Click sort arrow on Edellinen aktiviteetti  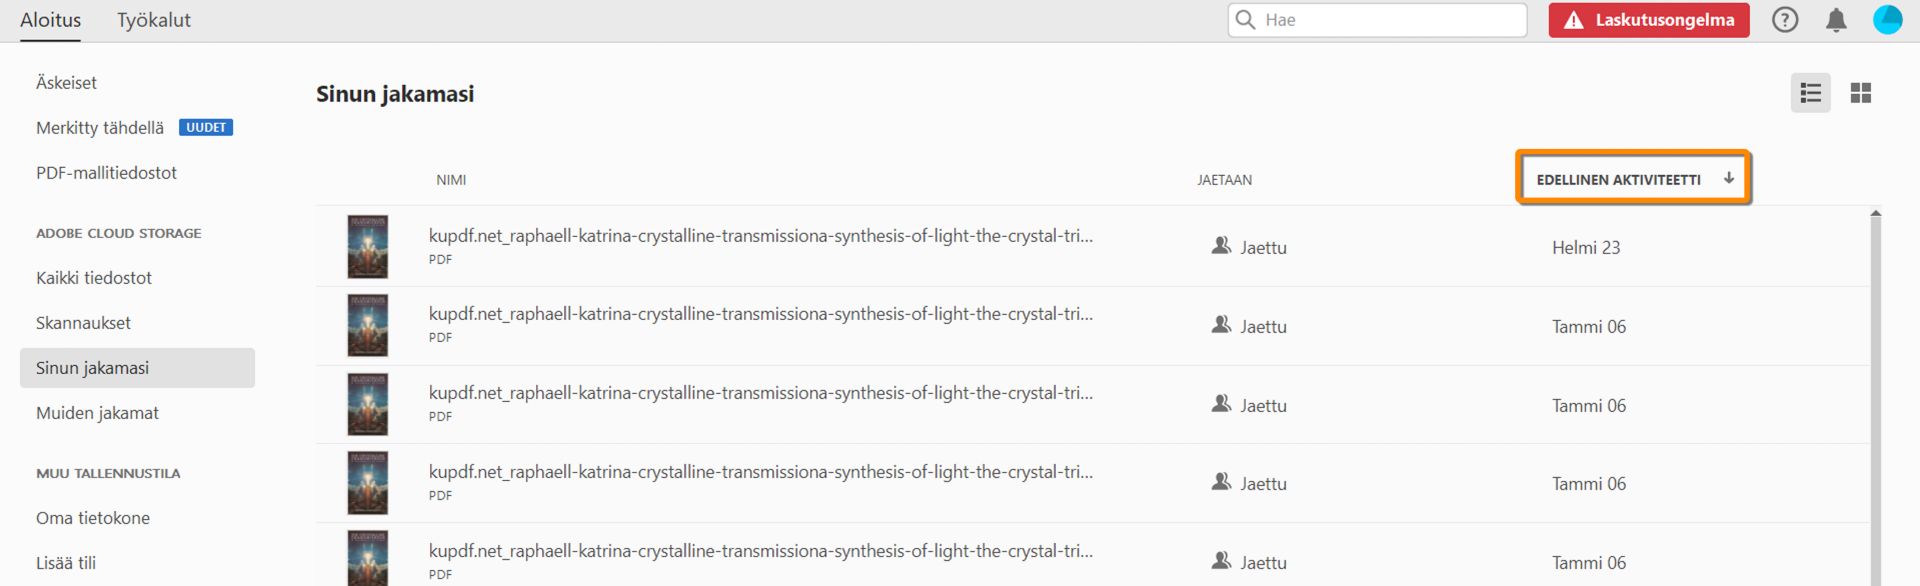point(1728,178)
